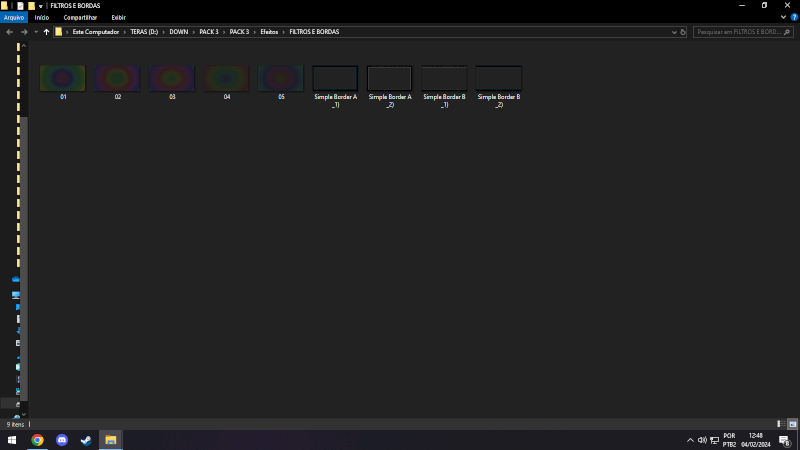Open the Compartilhar ribbon tab

tap(80, 17)
